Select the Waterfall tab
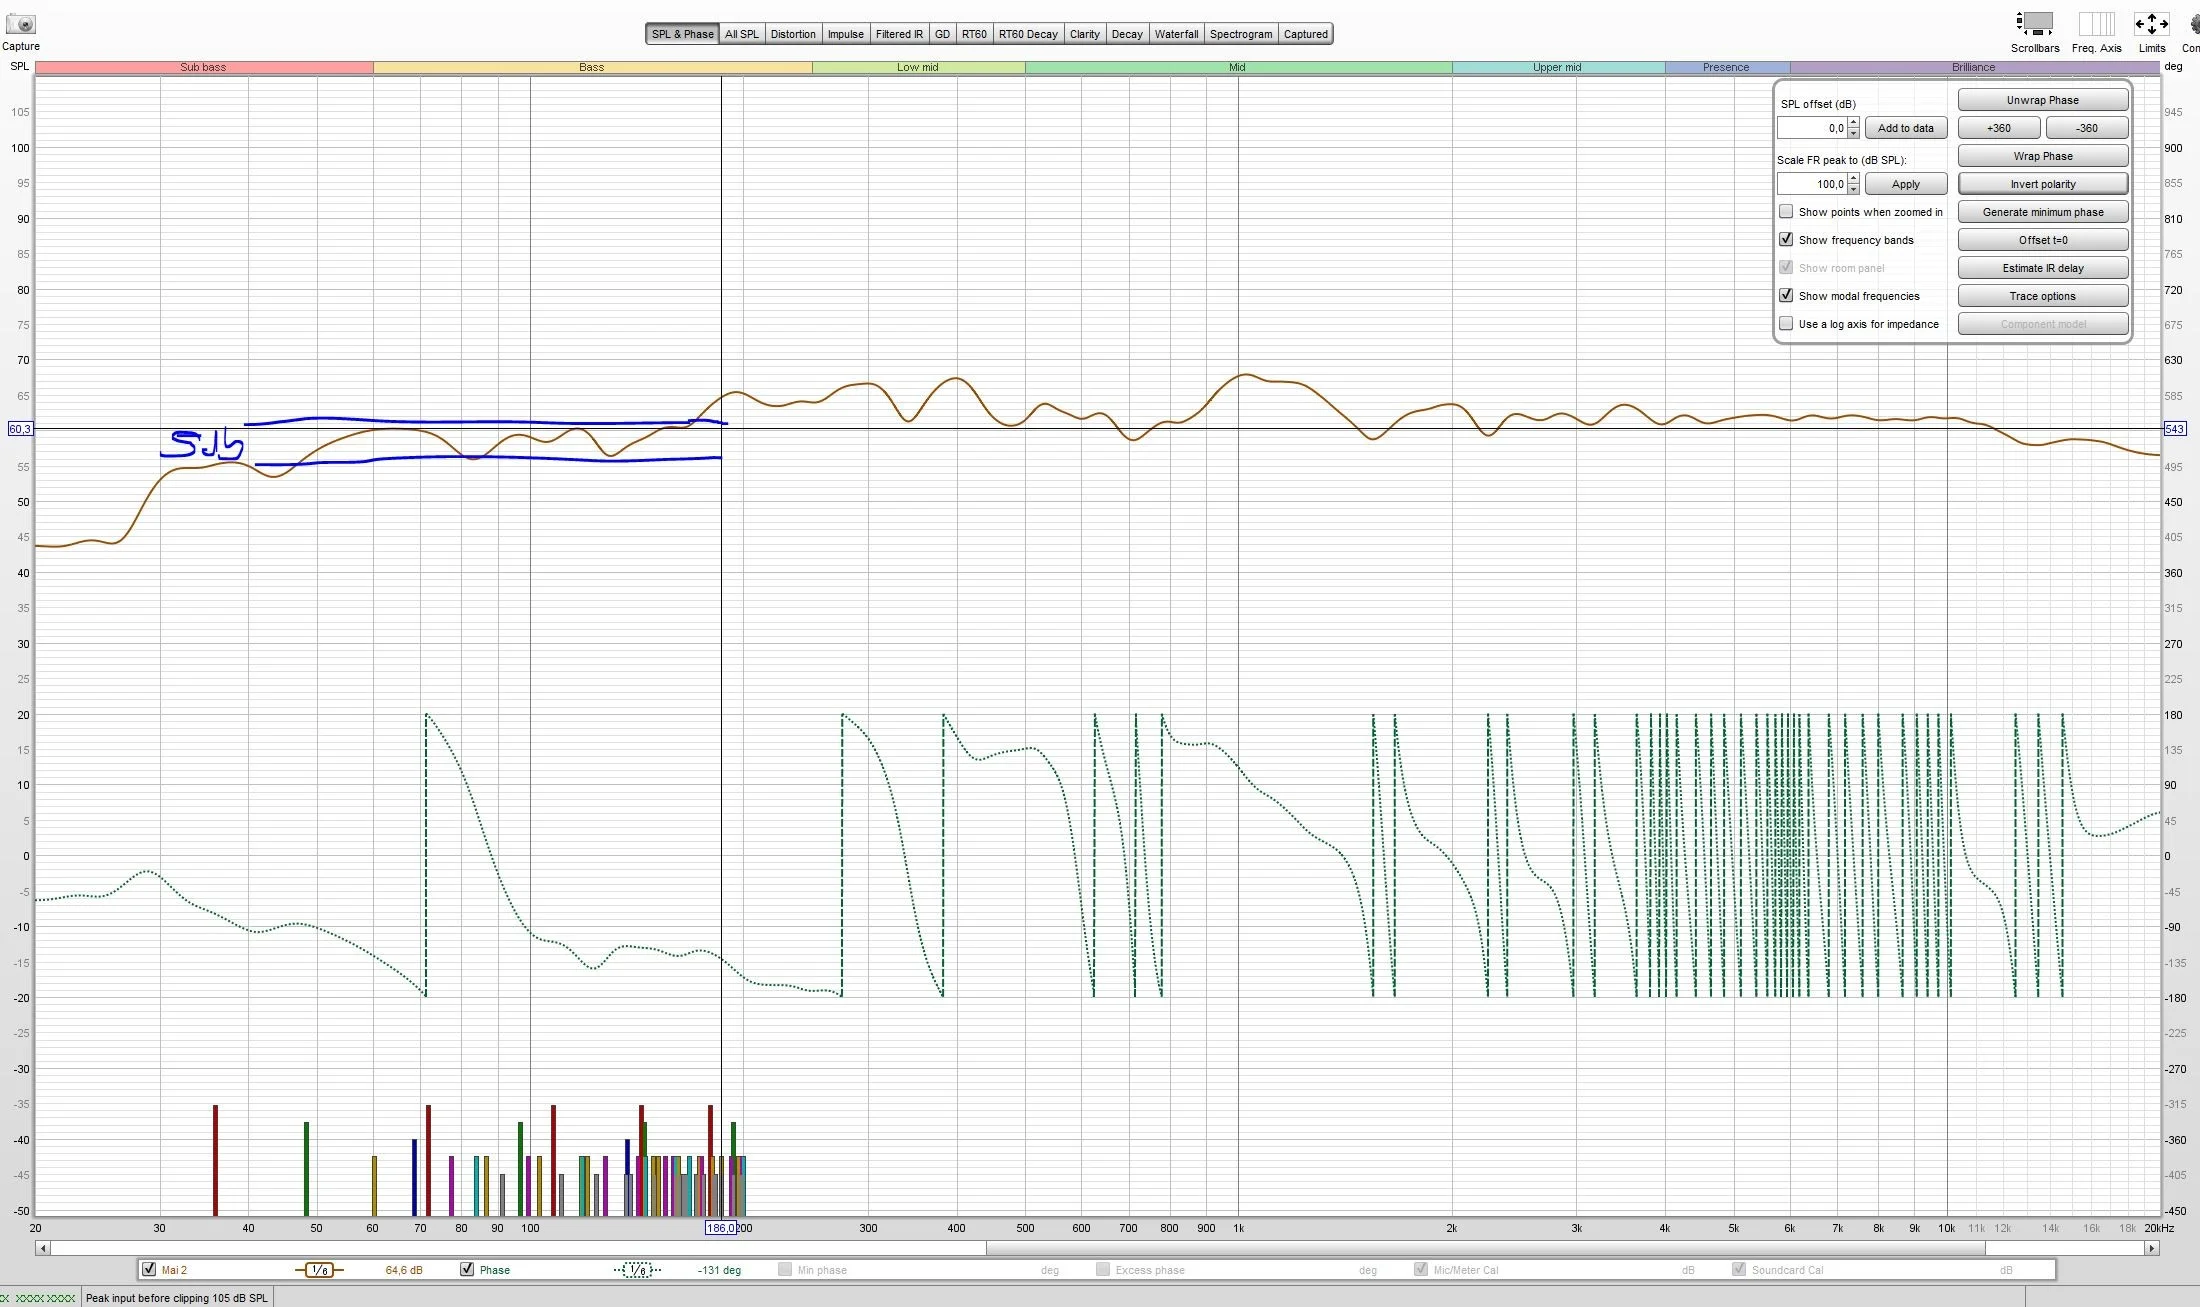The width and height of the screenshot is (2200, 1307). [x=1176, y=34]
